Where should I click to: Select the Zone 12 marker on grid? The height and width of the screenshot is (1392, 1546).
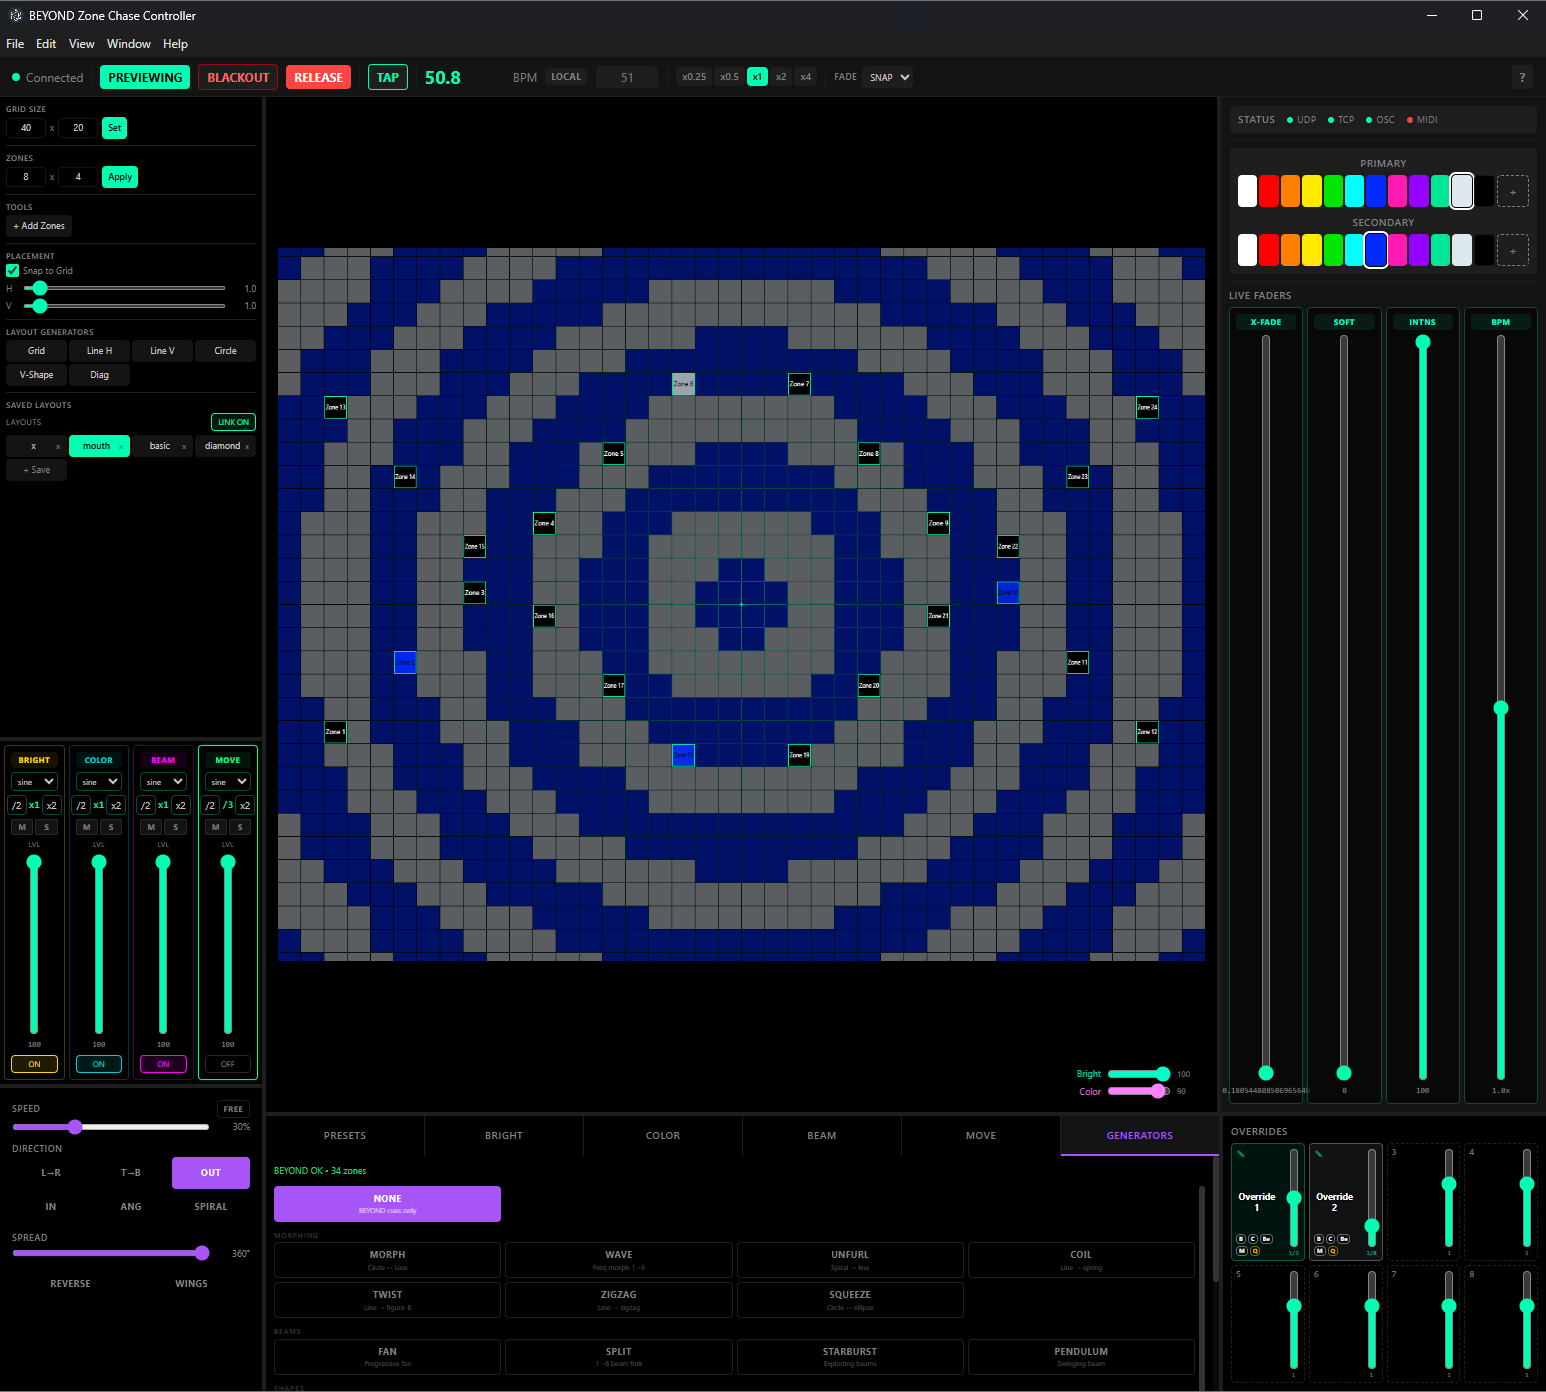tap(1147, 732)
